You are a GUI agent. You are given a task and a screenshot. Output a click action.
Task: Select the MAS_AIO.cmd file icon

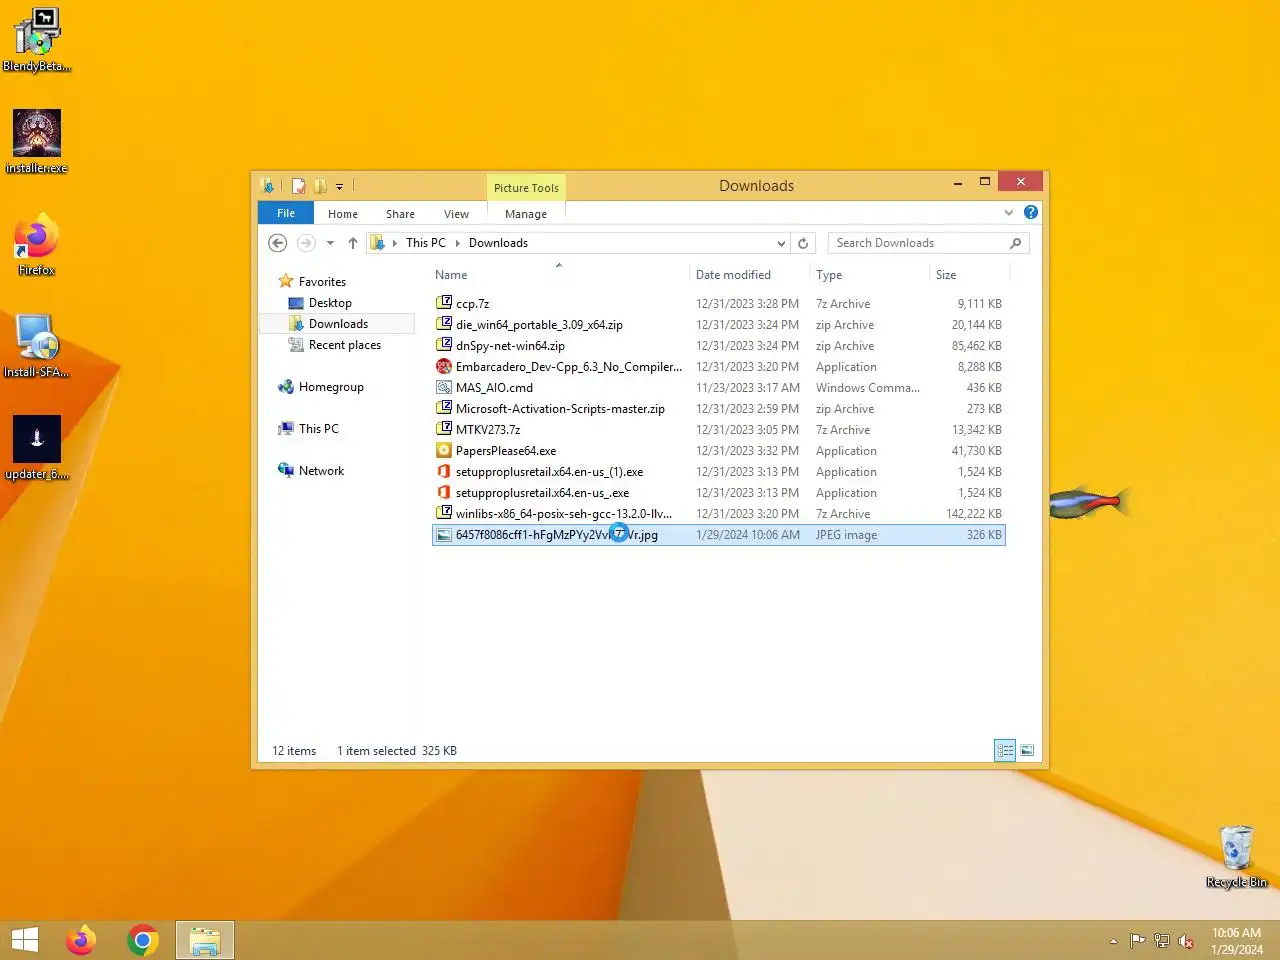pos(444,387)
